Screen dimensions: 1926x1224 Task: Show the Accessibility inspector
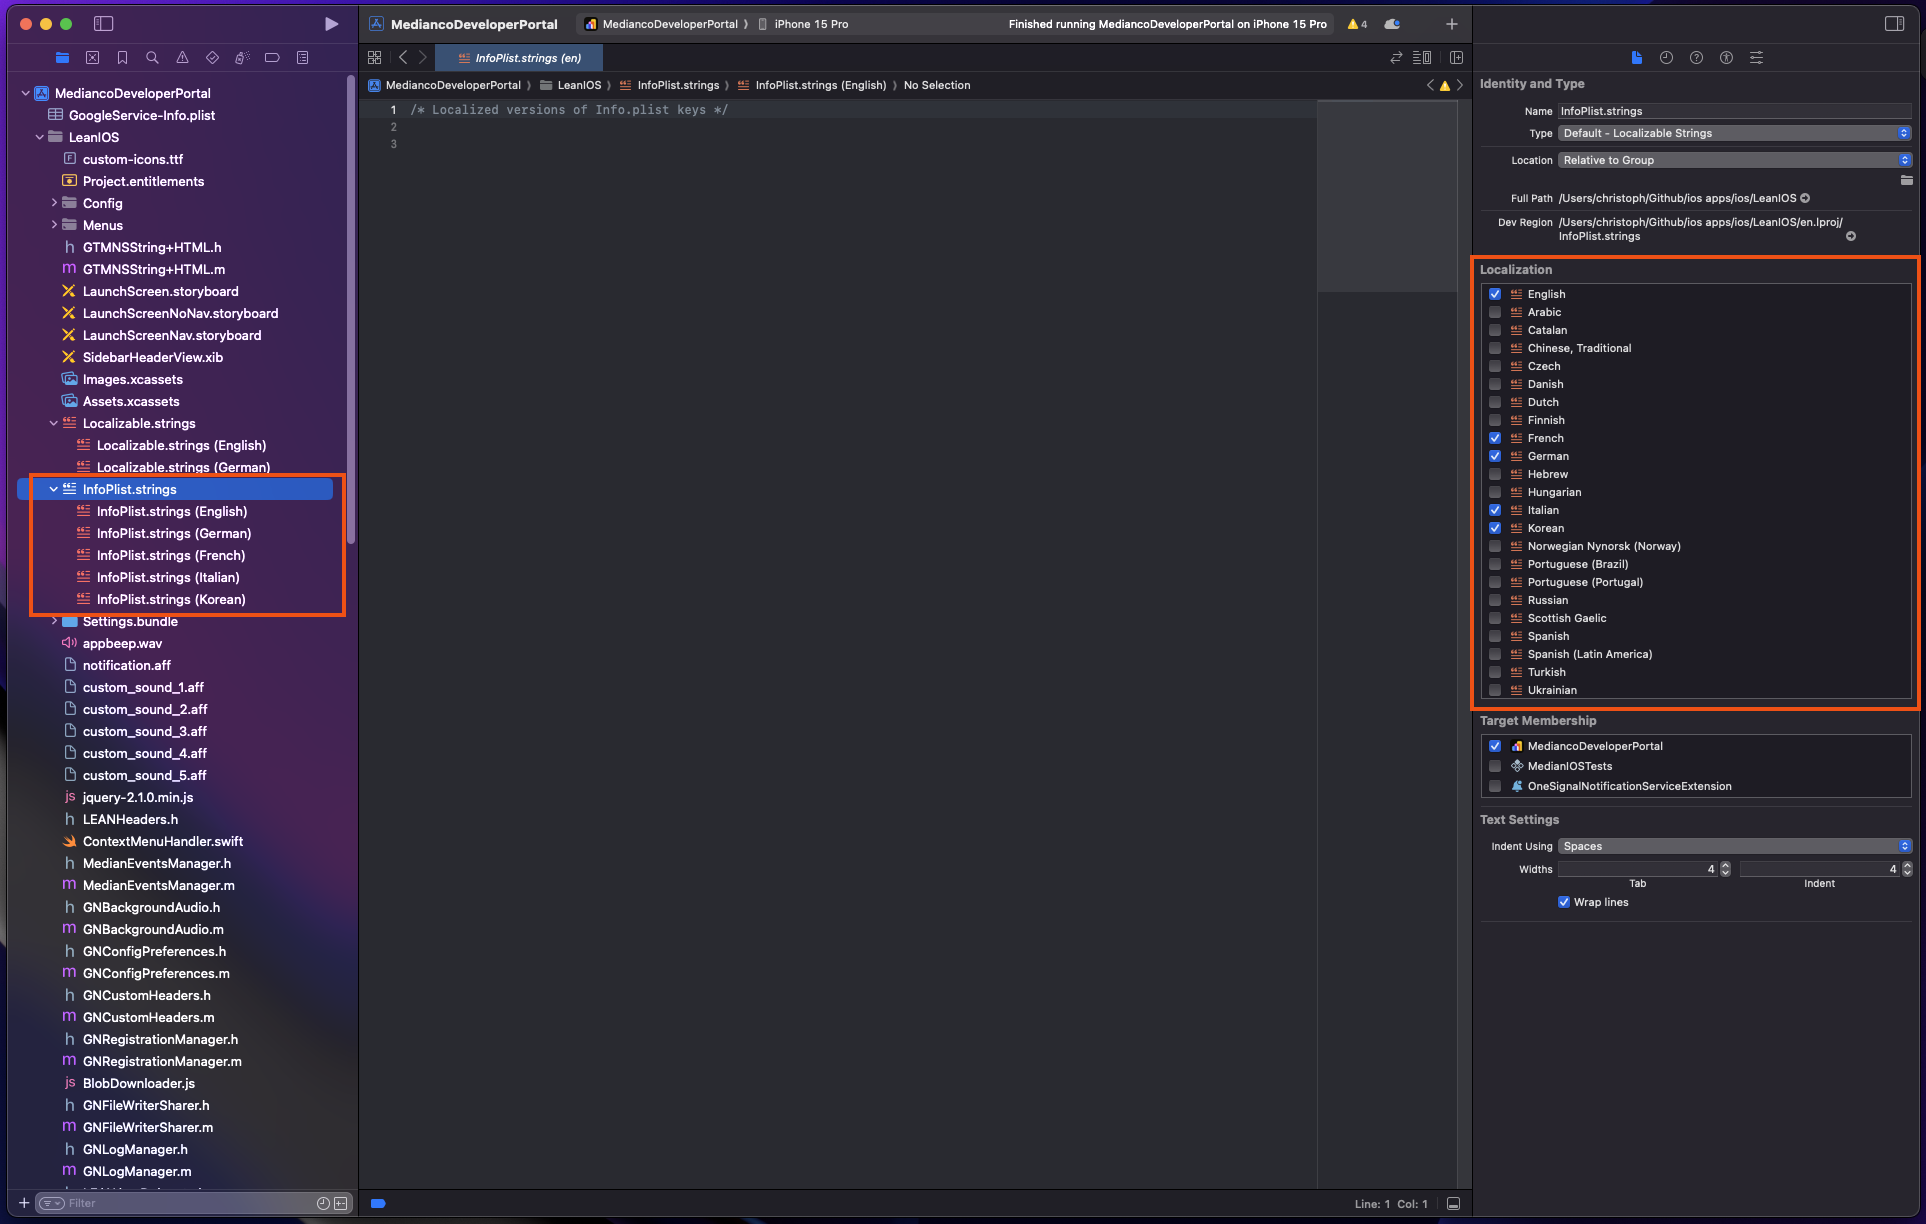tap(1726, 57)
